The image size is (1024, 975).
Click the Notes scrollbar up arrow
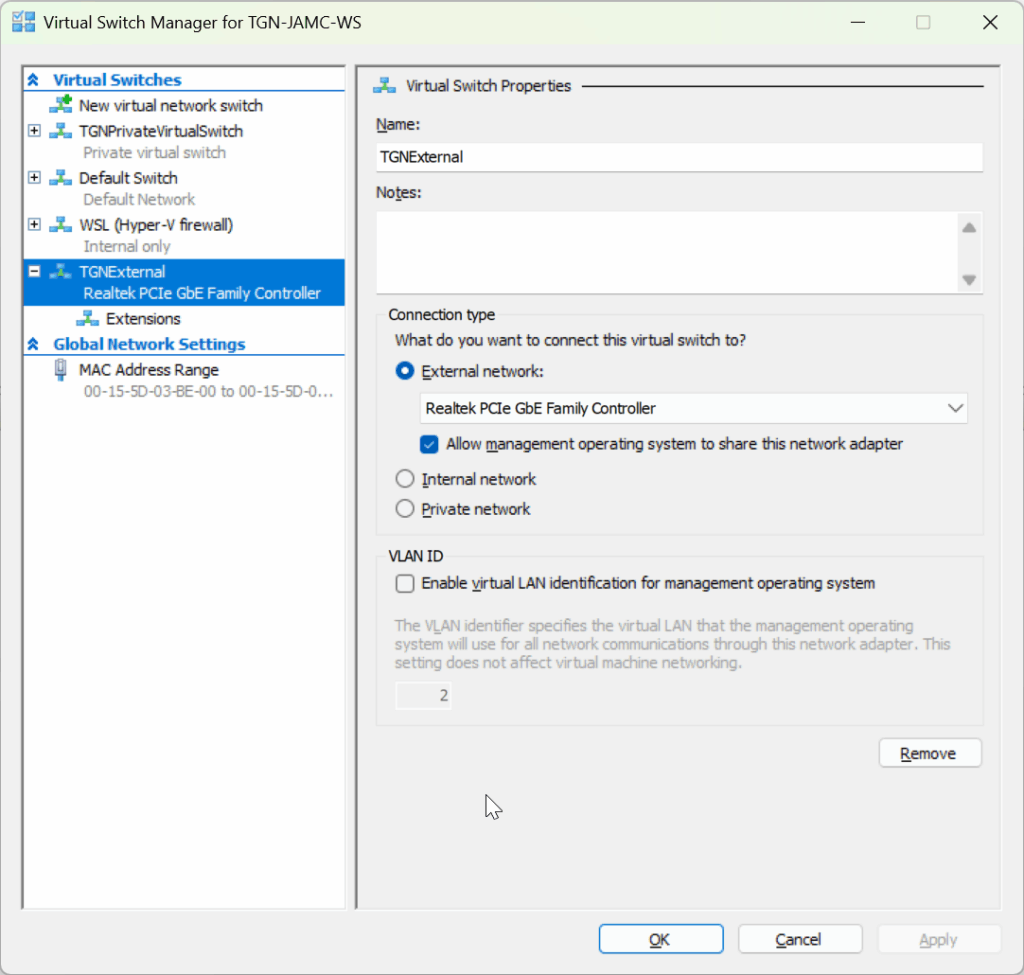coord(969,227)
